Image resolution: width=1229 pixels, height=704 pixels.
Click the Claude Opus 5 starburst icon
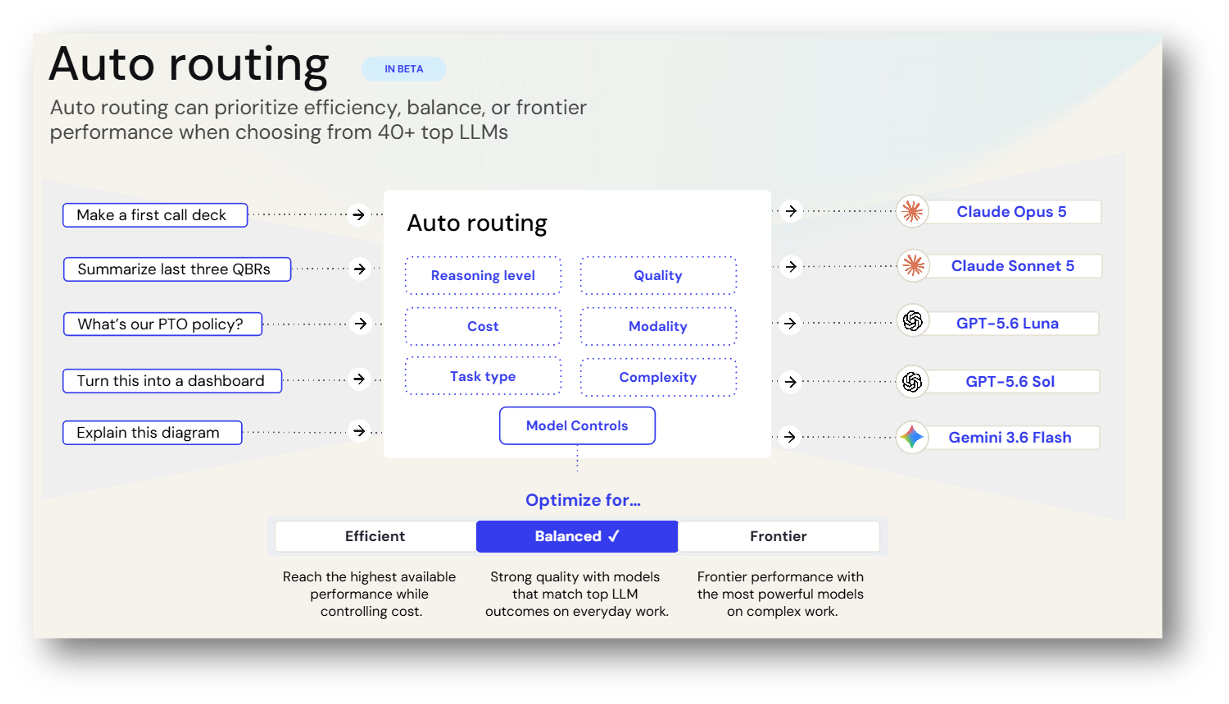point(911,211)
